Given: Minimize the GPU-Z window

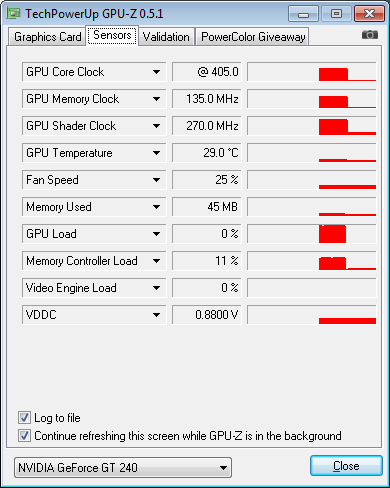Looking at the screenshot, I should point(303,14).
